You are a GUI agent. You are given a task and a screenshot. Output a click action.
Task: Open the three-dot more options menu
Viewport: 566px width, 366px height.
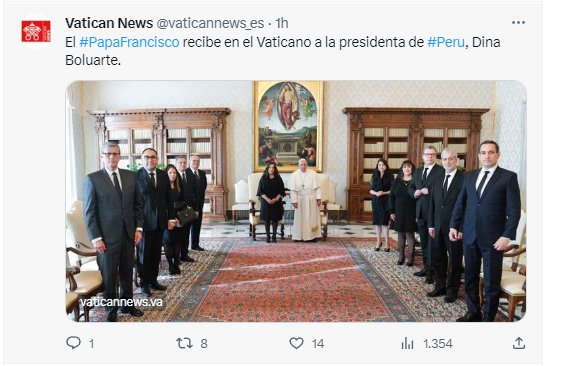(518, 23)
